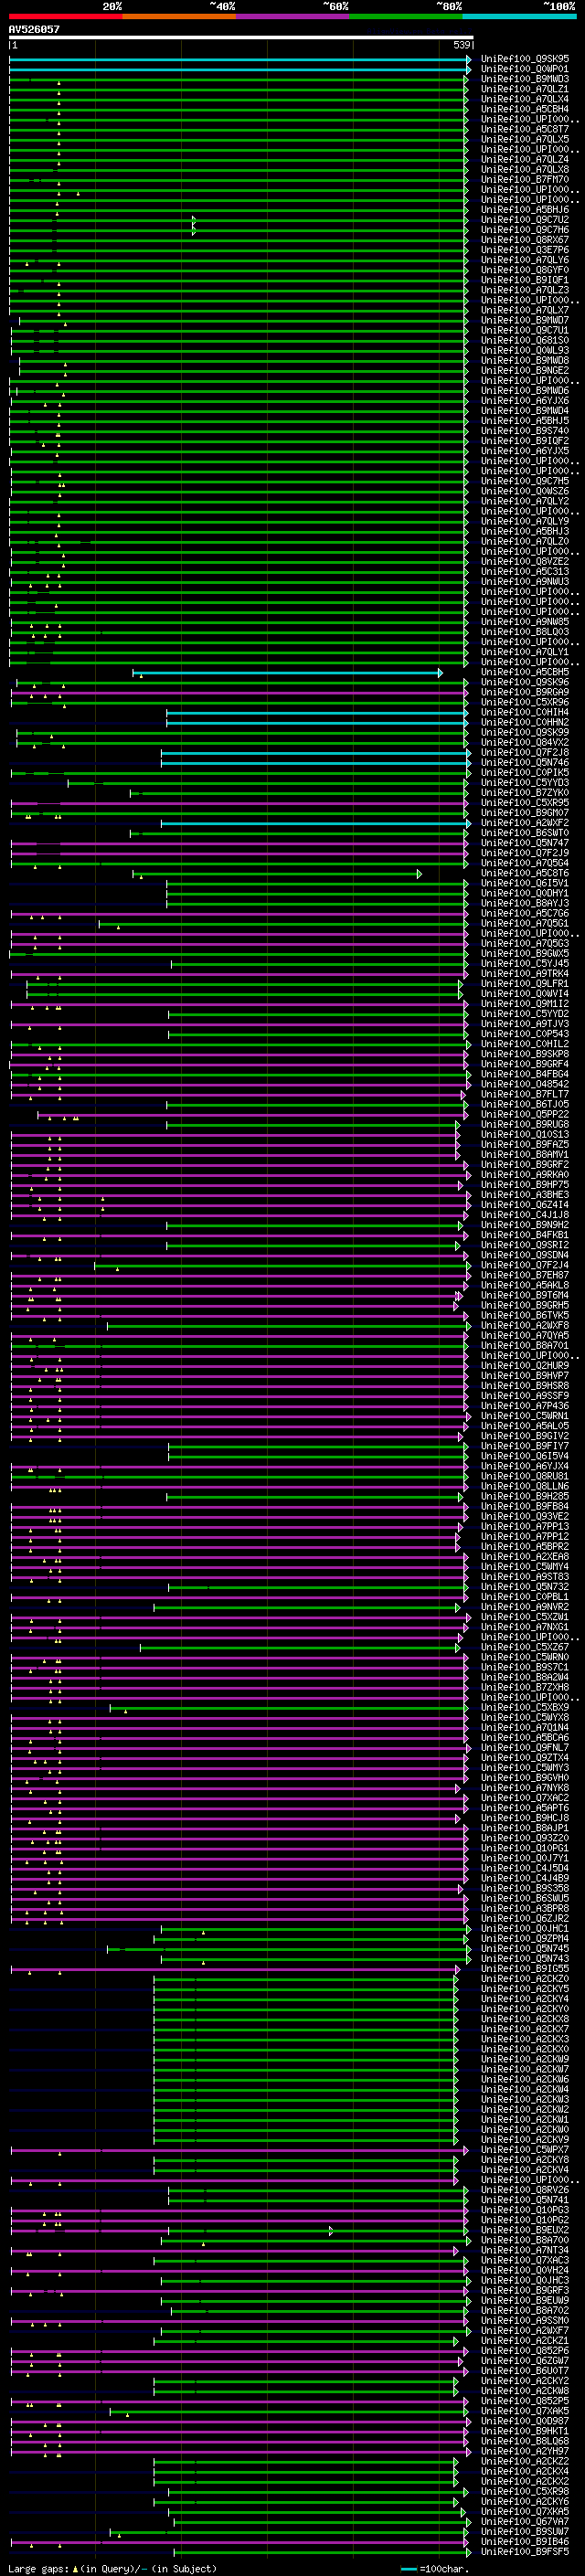Select the label UniRef100_A7NT34

pos(525,2251)
